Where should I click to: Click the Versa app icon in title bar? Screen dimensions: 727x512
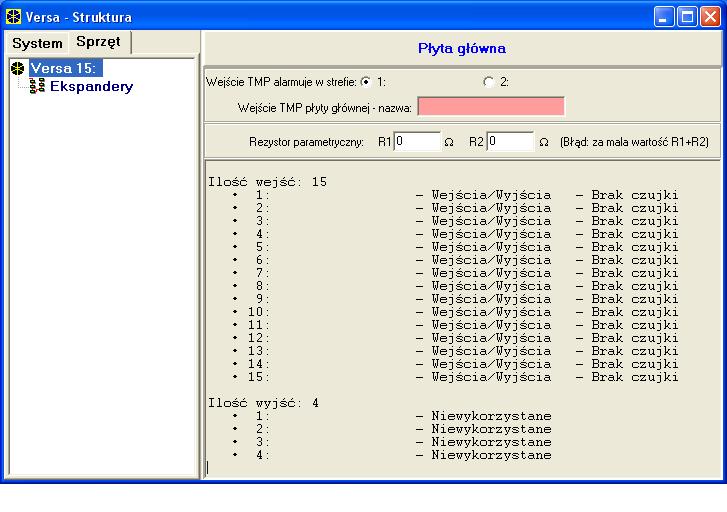coord(13,17)
